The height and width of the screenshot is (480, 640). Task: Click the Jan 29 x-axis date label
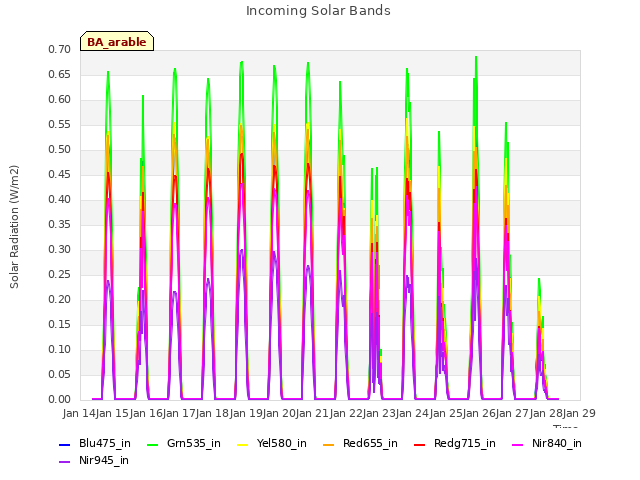(x=579, y=414)
